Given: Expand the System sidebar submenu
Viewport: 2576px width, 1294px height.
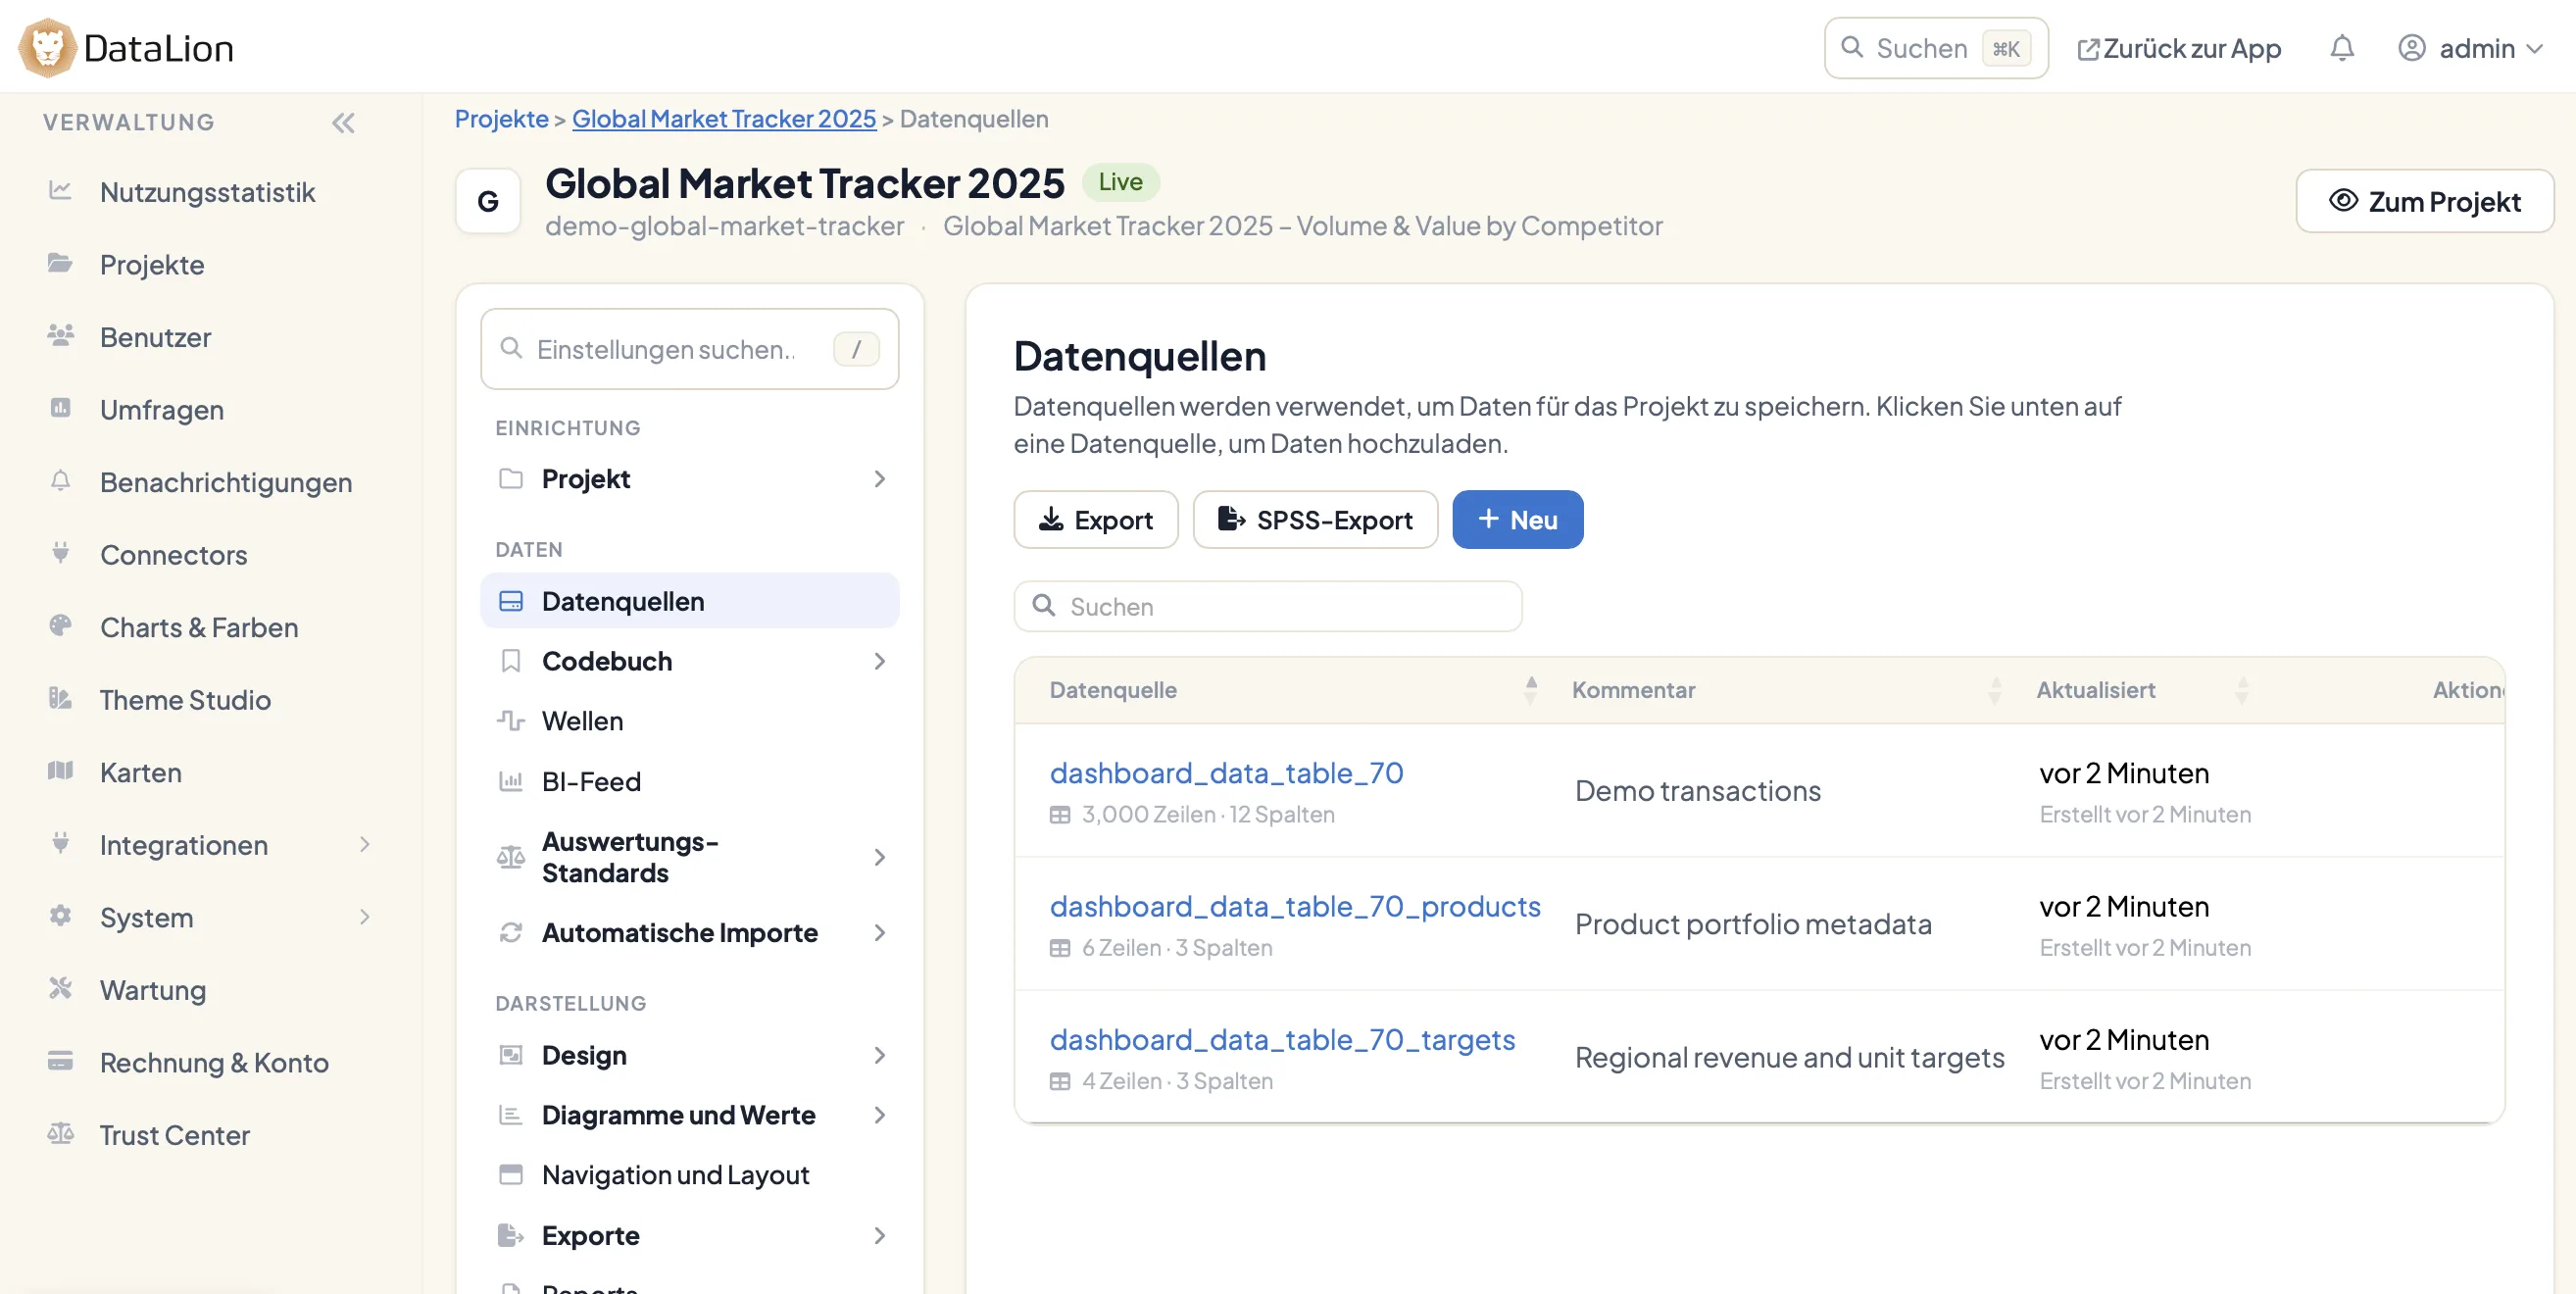Looking at the screenshot, I should (x=365, y=916).
